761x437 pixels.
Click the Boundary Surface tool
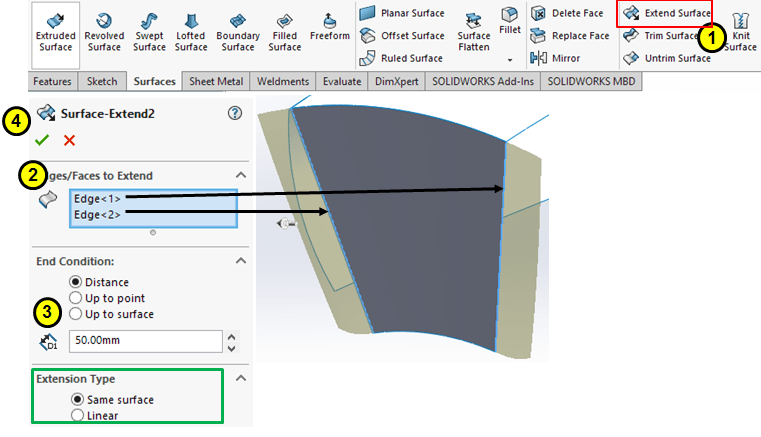[238, 31]
